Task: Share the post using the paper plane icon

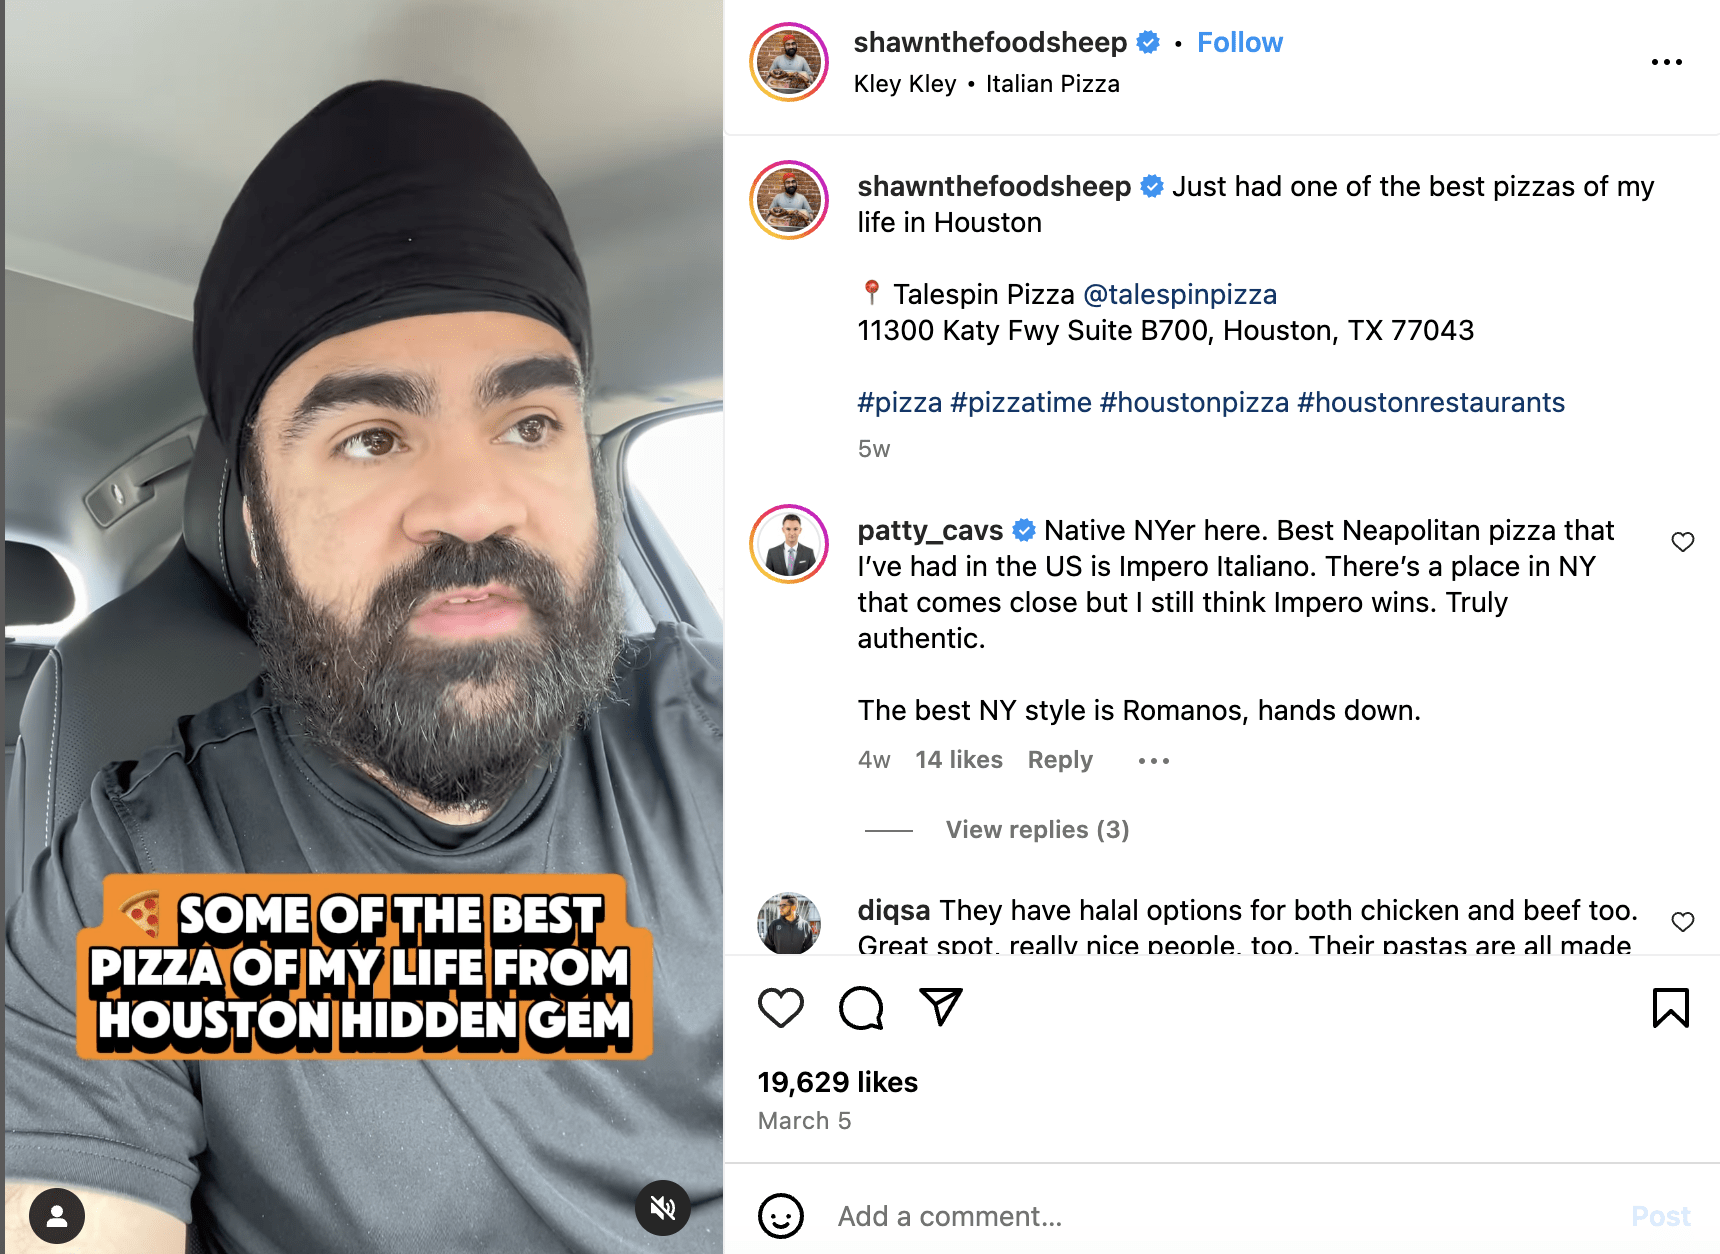Action: coord(941,1007)
